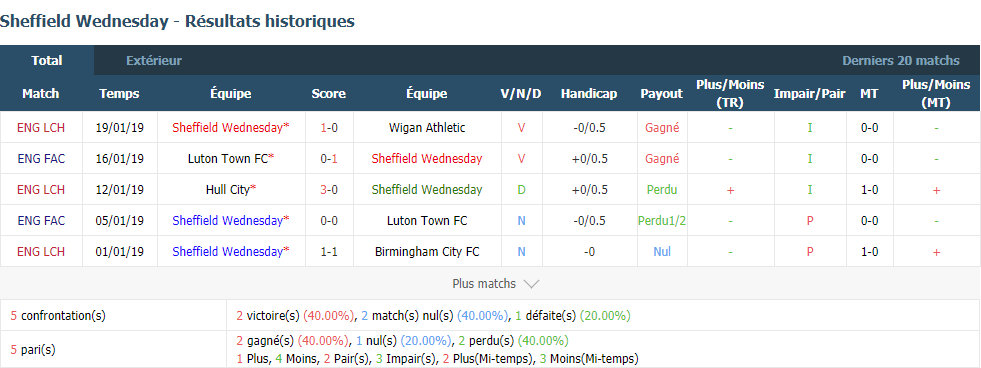Click ENG LCH league on 19/01/19 row

[41, 128]
